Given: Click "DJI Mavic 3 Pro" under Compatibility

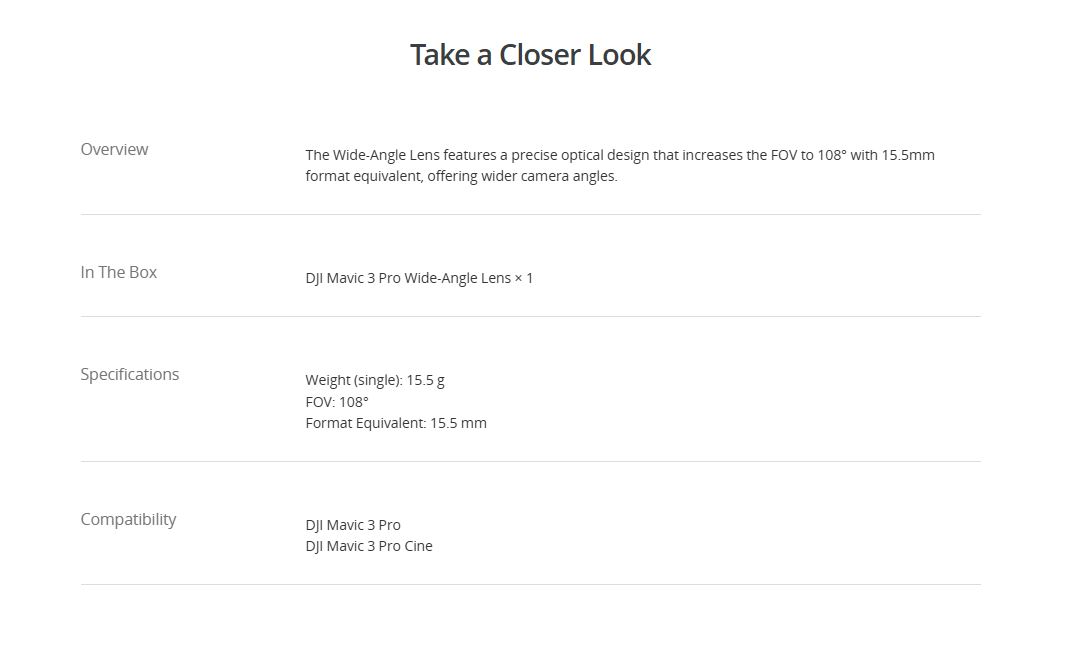Looking at the screenshot, I should point(353,525).
